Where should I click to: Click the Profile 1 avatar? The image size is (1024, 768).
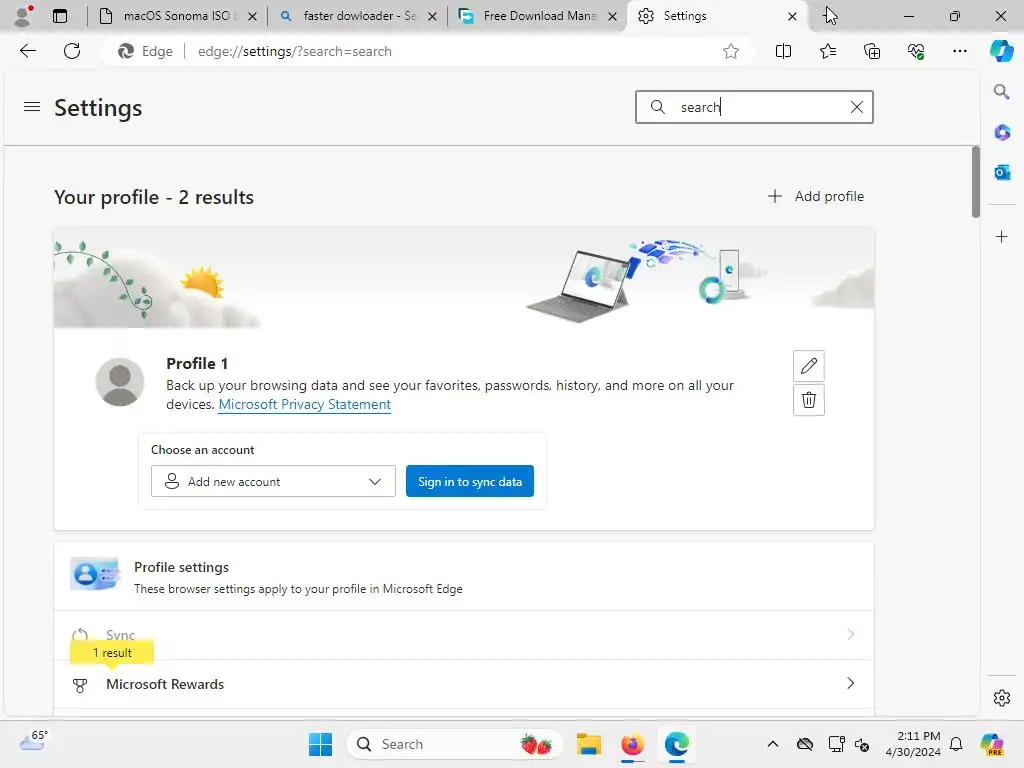[120, 382]
